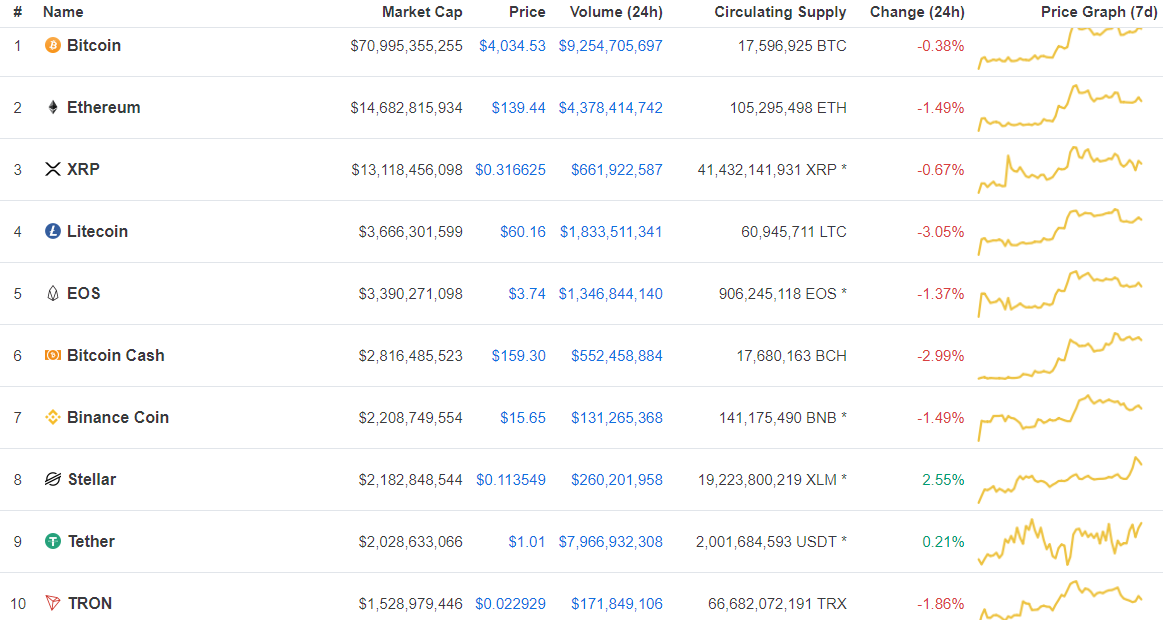The height and width of the screenshot is (620, 1163).
Task: Open the Litecoin 7-day price graph
Action: coord(1061,232)
